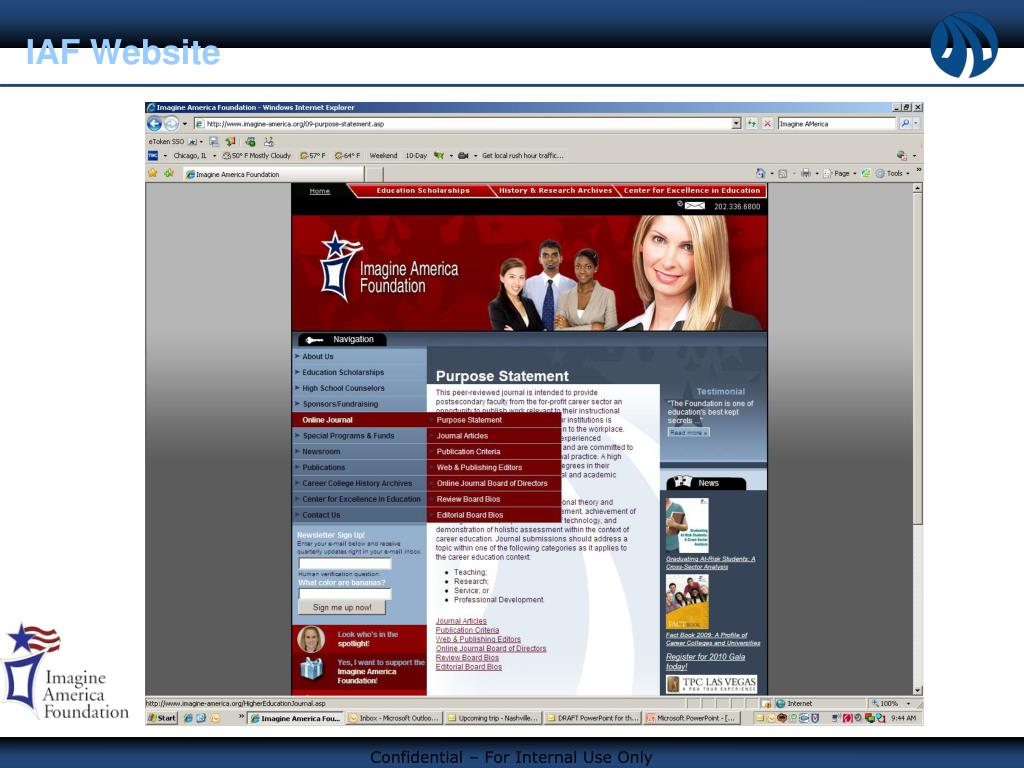Click the Imagine America Foundation star logo
The height and width of the screenshot is (768, 1024).
340,266
